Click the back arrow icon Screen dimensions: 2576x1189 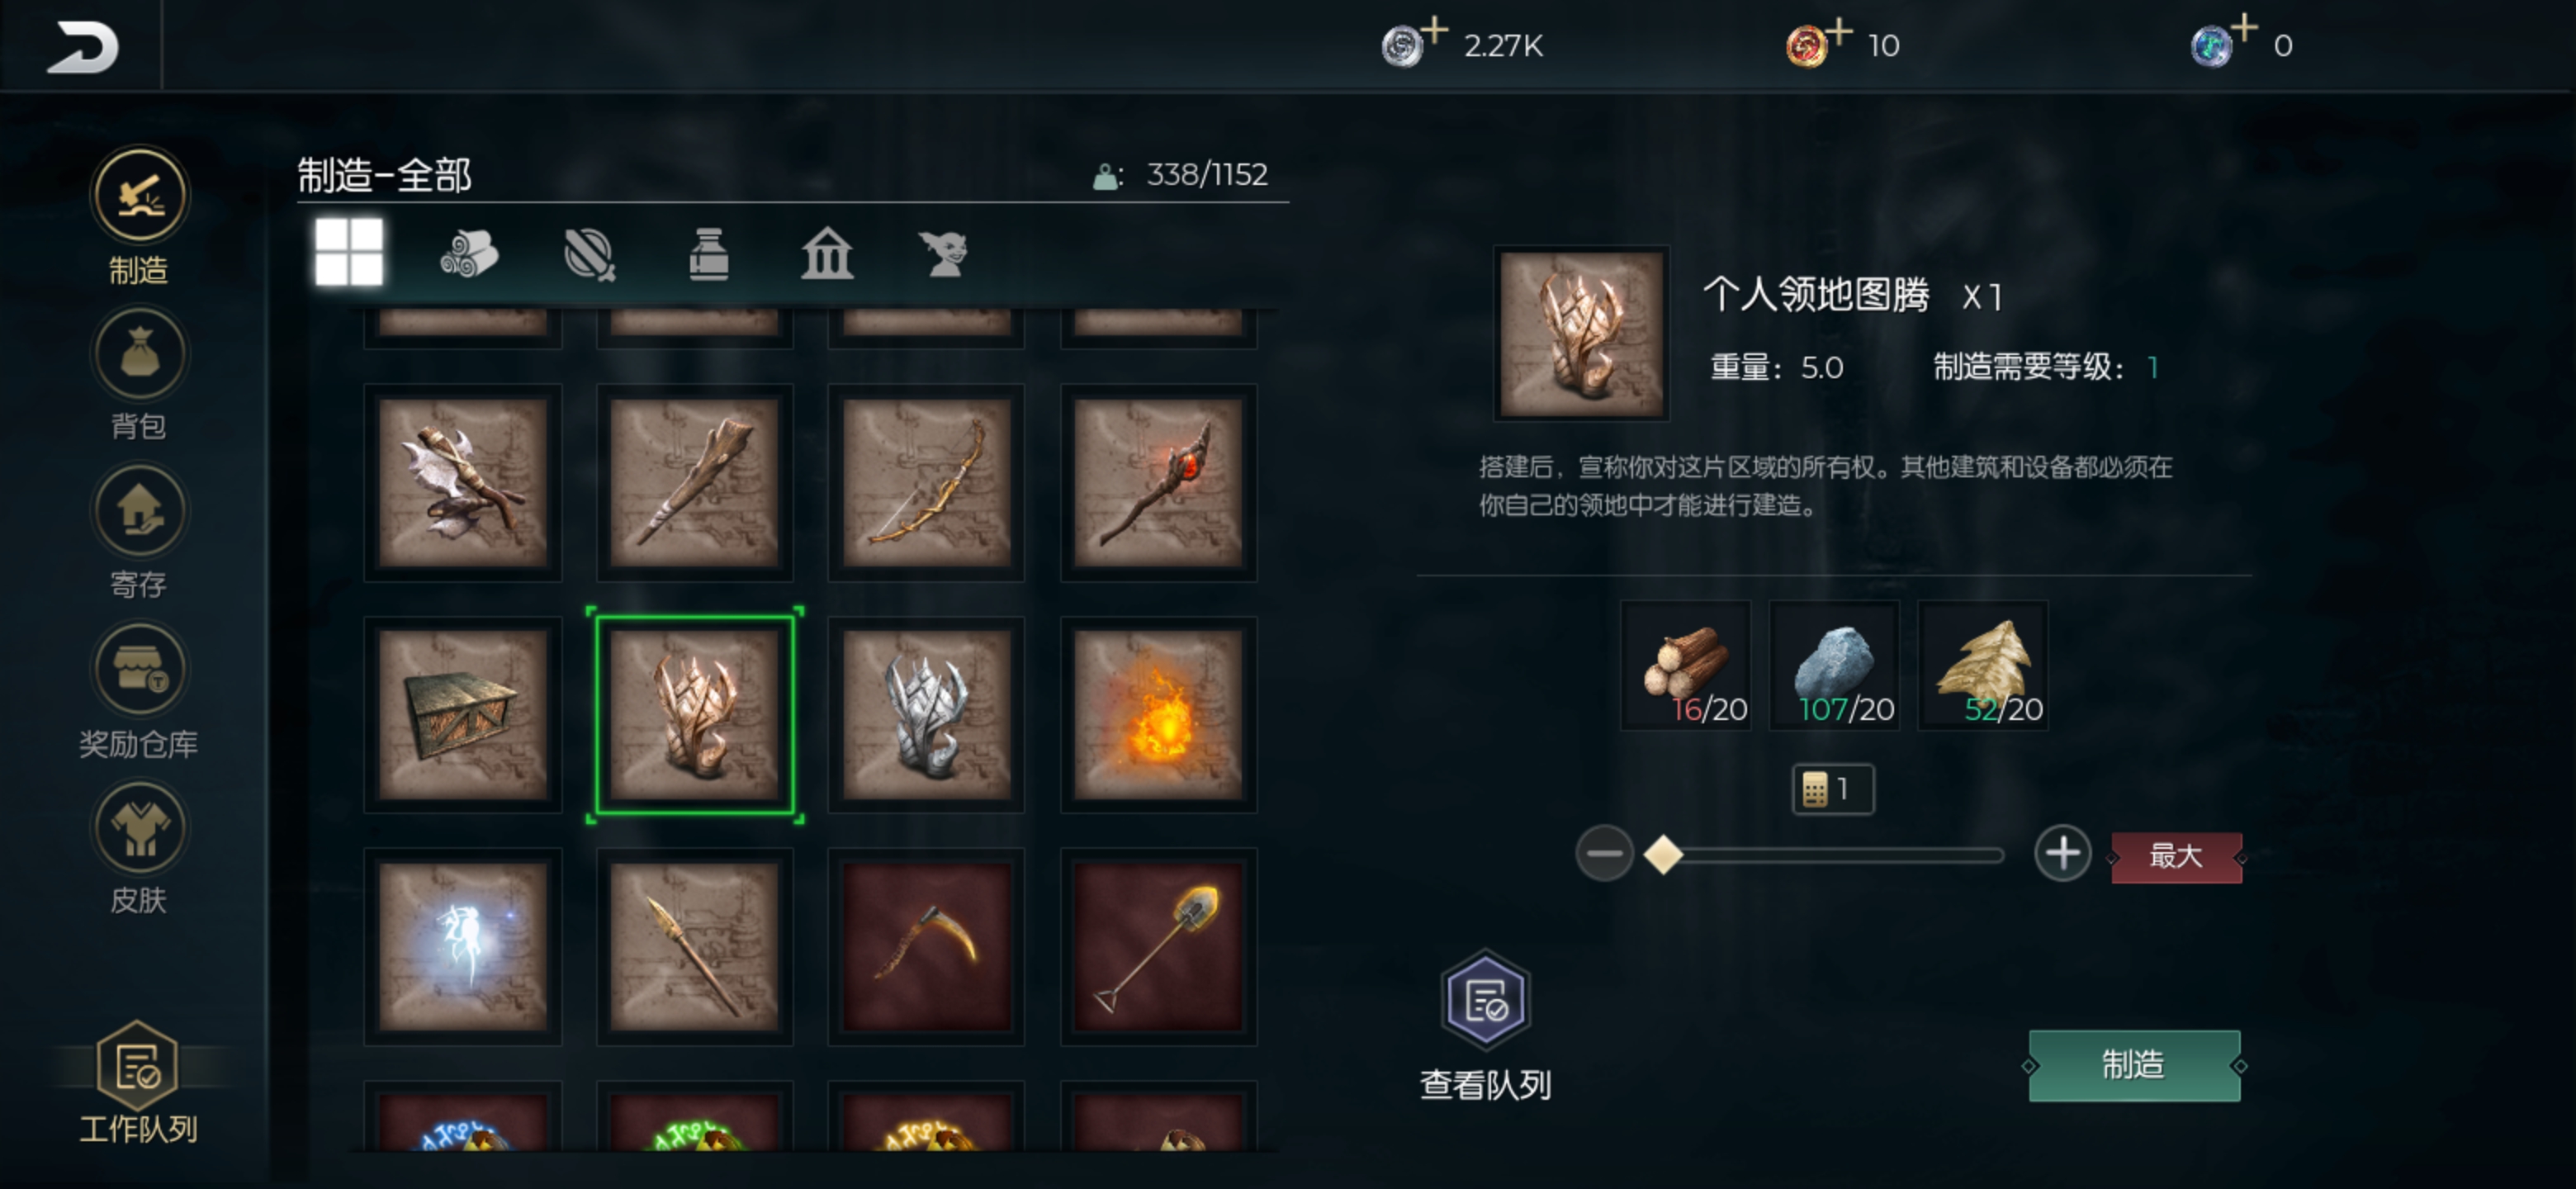point(82,47)
